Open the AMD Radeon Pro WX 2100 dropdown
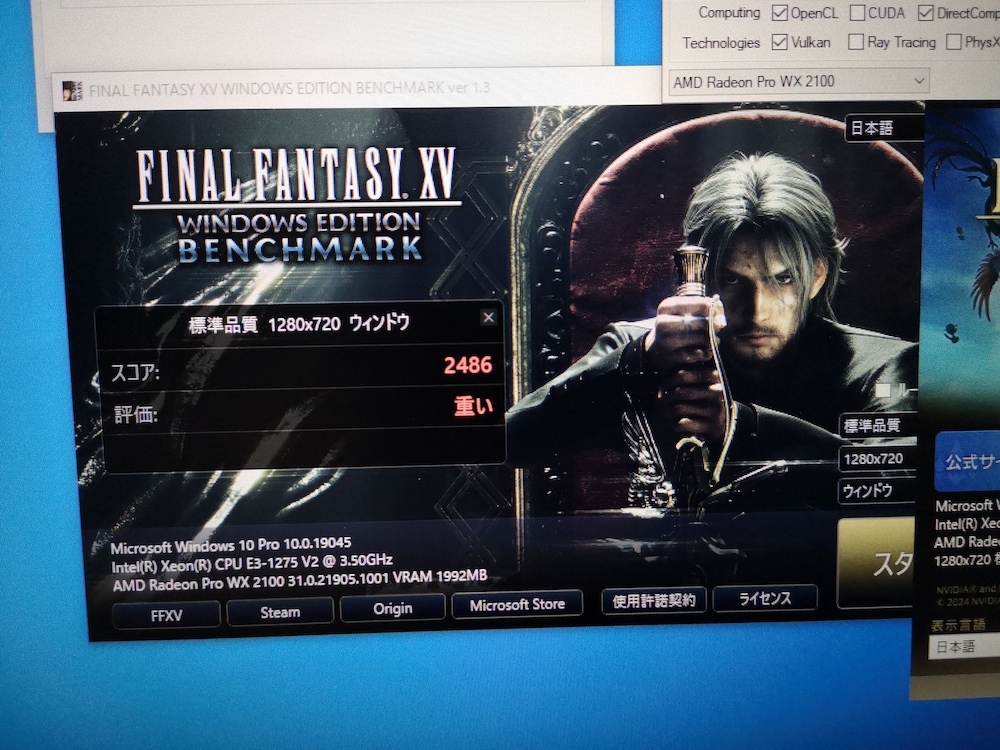The image size is (1000, 750). click(x=798, y=82)
